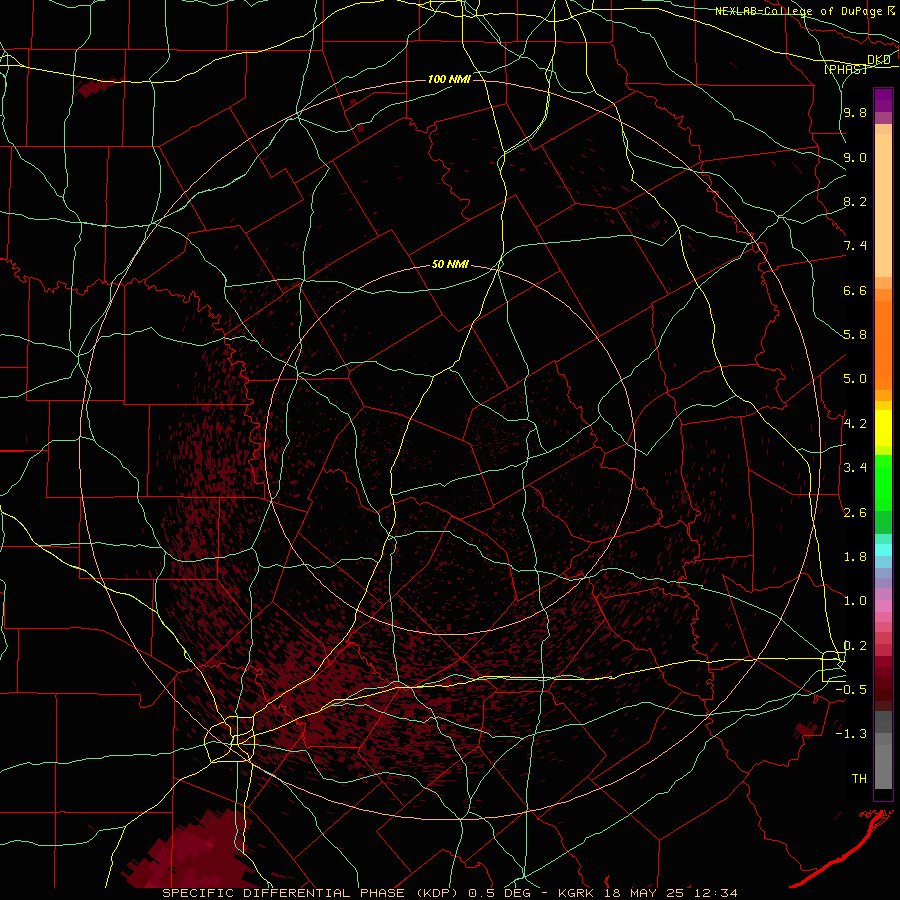Click the -0.5 scale value
The height and width of the screenshot is (900, 900).
pyautogui.click(x=851, y=690)
